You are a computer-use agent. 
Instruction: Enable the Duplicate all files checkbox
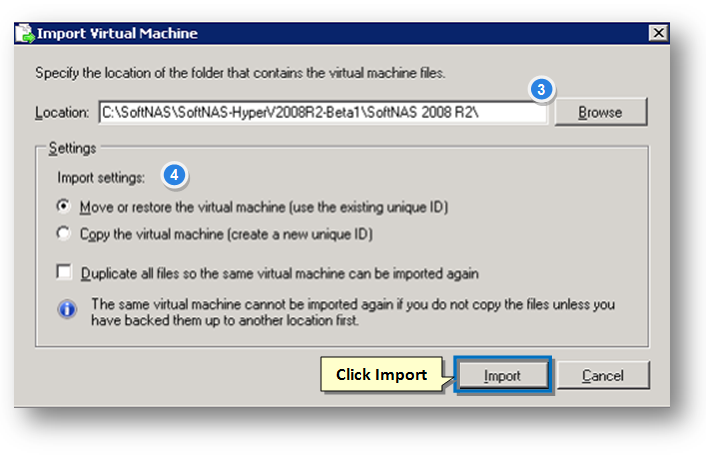point(64,272)
